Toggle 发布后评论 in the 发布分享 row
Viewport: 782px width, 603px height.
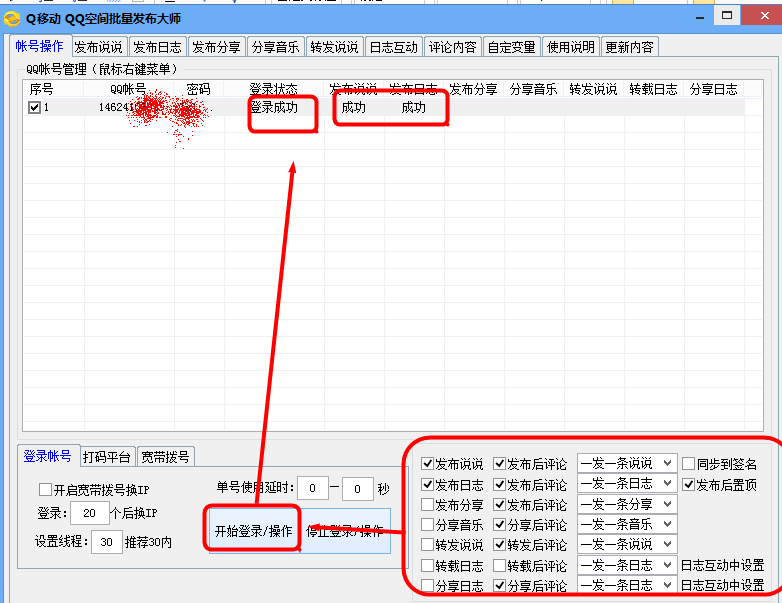tap(499, 504)
